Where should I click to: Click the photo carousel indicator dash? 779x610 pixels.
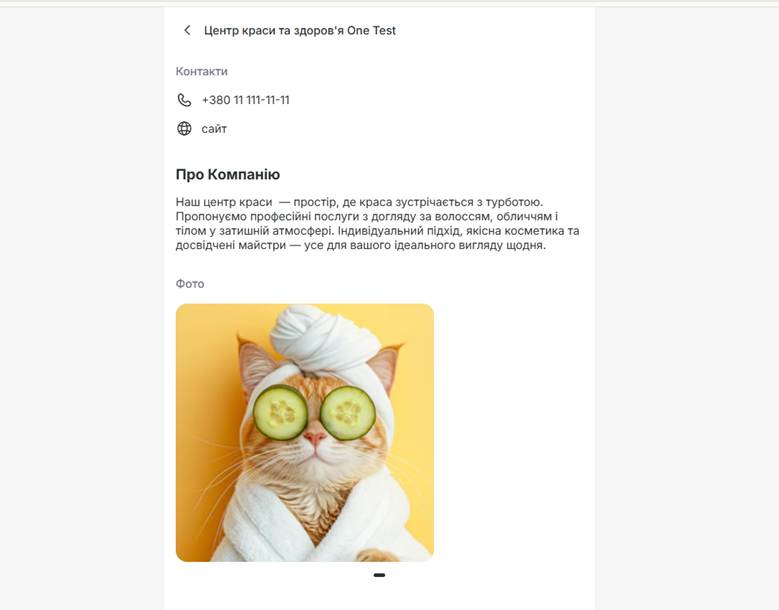point(379,575)
